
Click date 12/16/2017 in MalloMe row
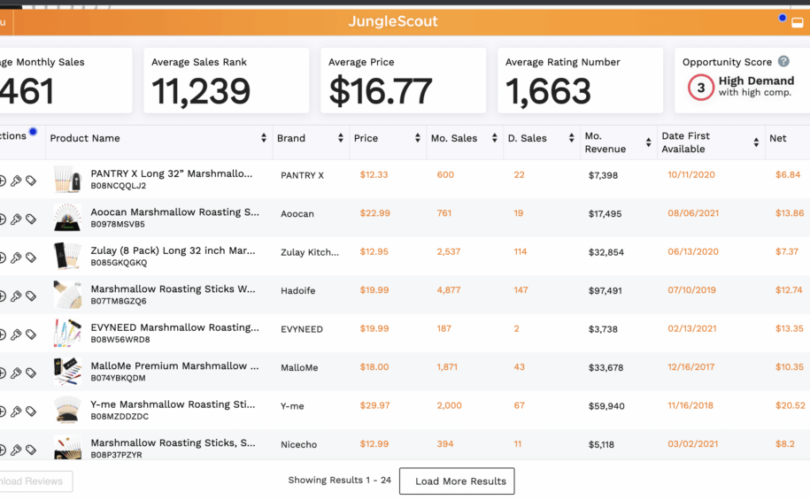click(x=691, y=367)
